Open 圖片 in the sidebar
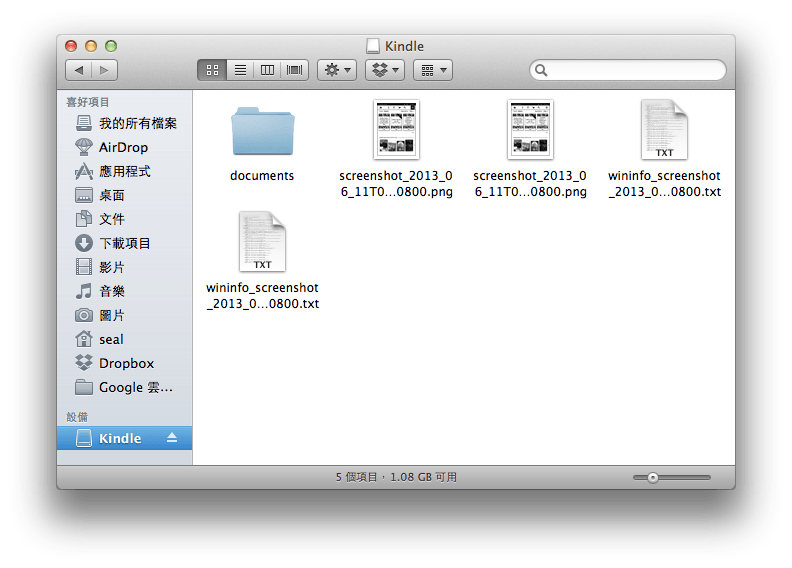The width and height of the screenshot is (792, 568). 125,316
